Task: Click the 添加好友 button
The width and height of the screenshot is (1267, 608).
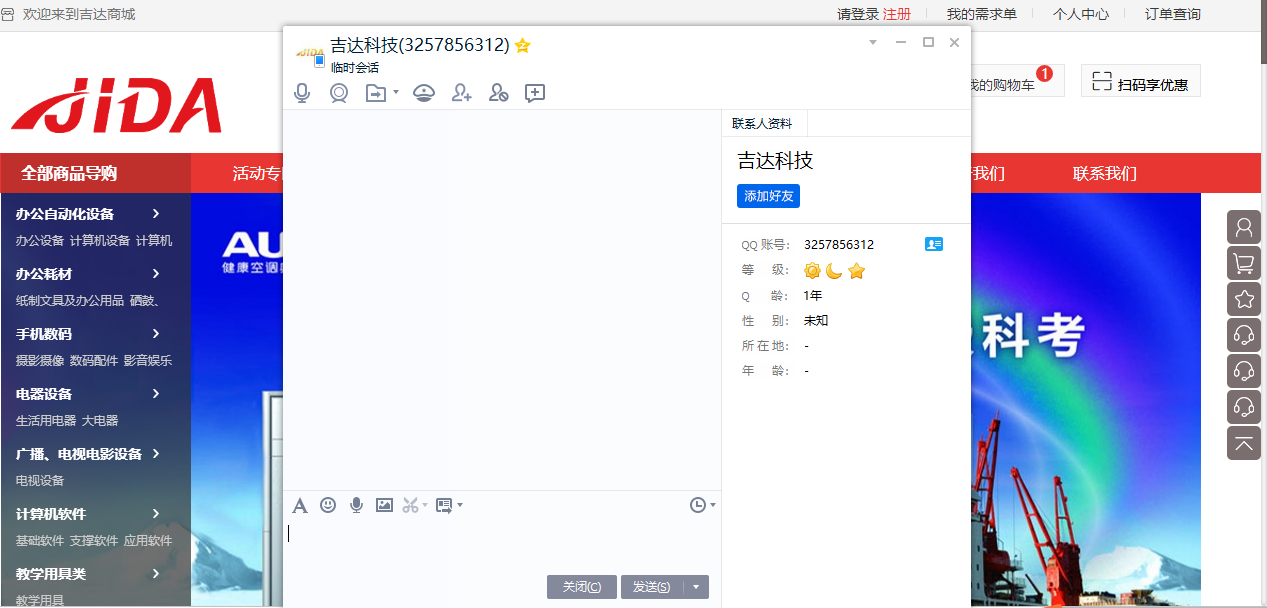Action: tap(768, 196)
